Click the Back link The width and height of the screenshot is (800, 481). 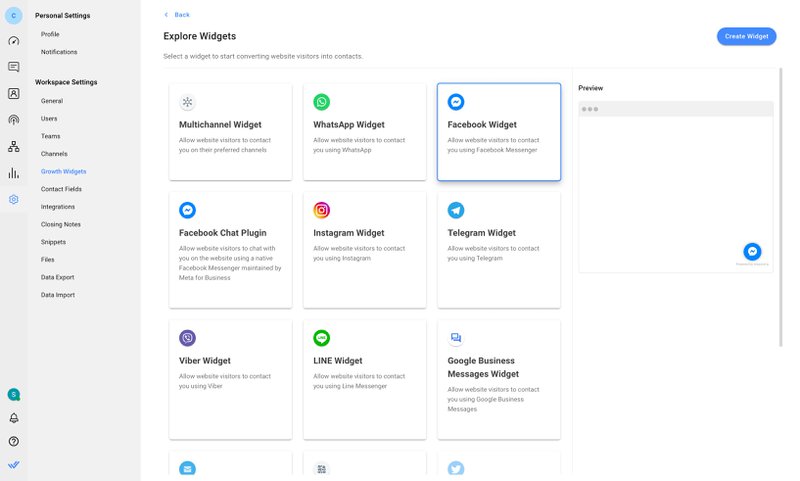tap(178, 15)
